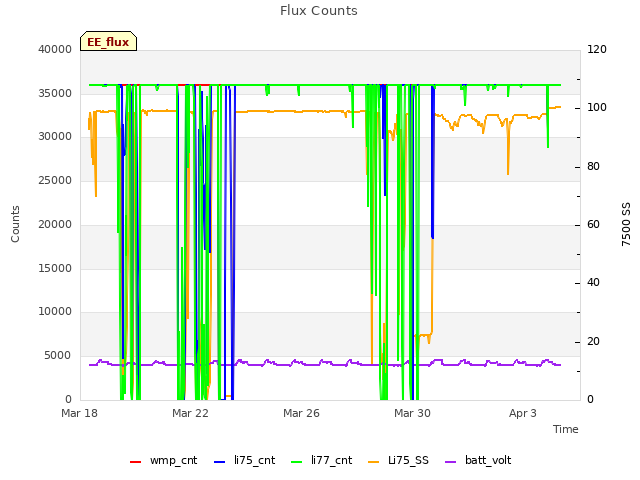Click the Mar 18 x-axis tick label

tap(80, 413)
